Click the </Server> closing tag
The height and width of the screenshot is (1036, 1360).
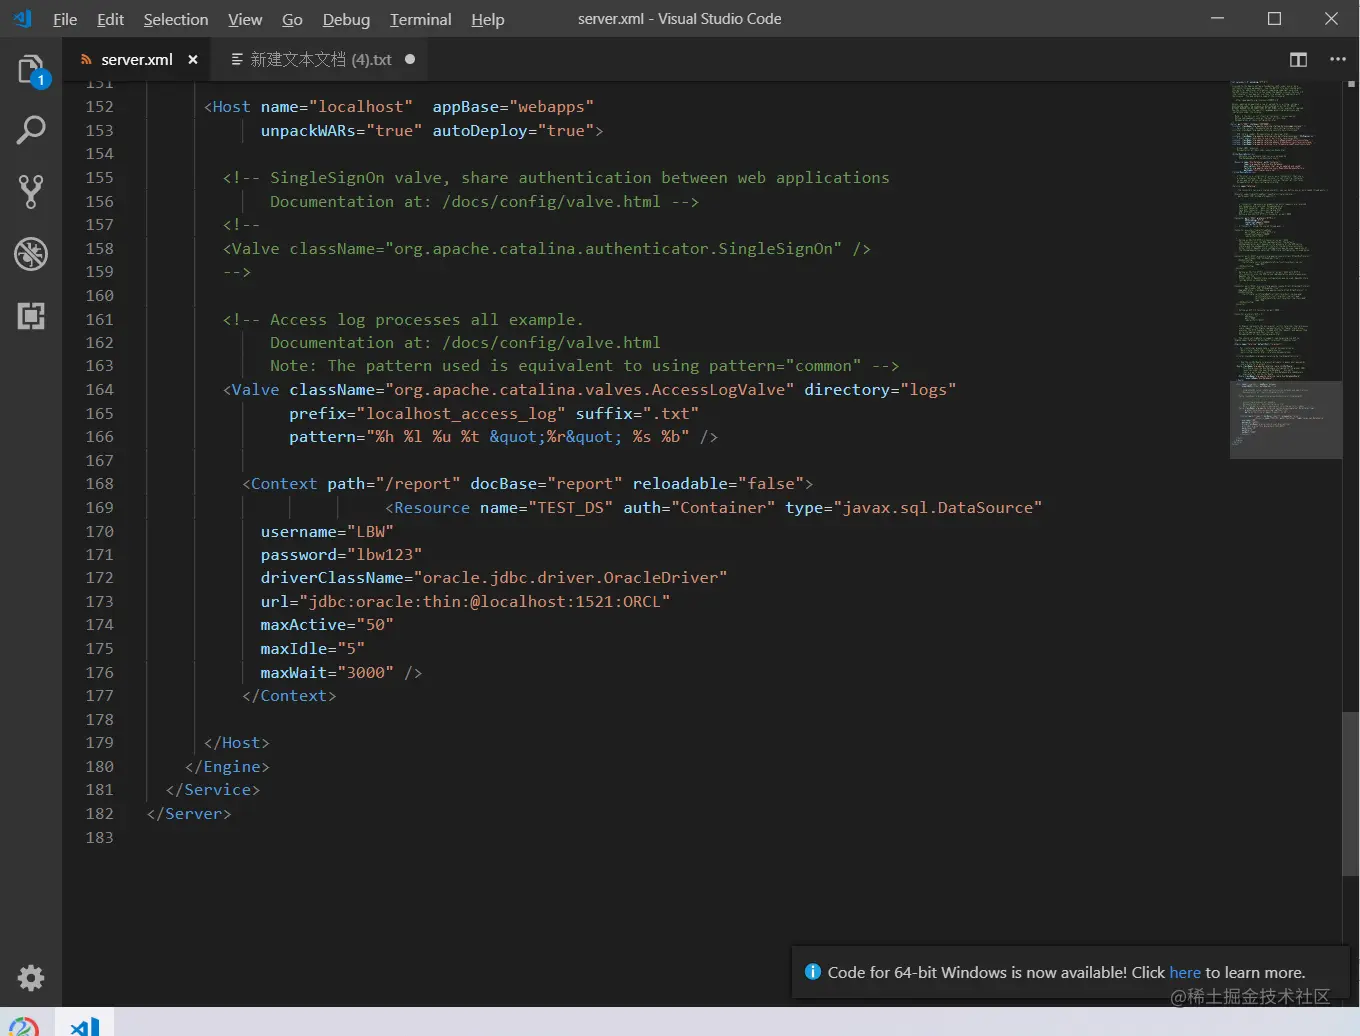point(189,814)
